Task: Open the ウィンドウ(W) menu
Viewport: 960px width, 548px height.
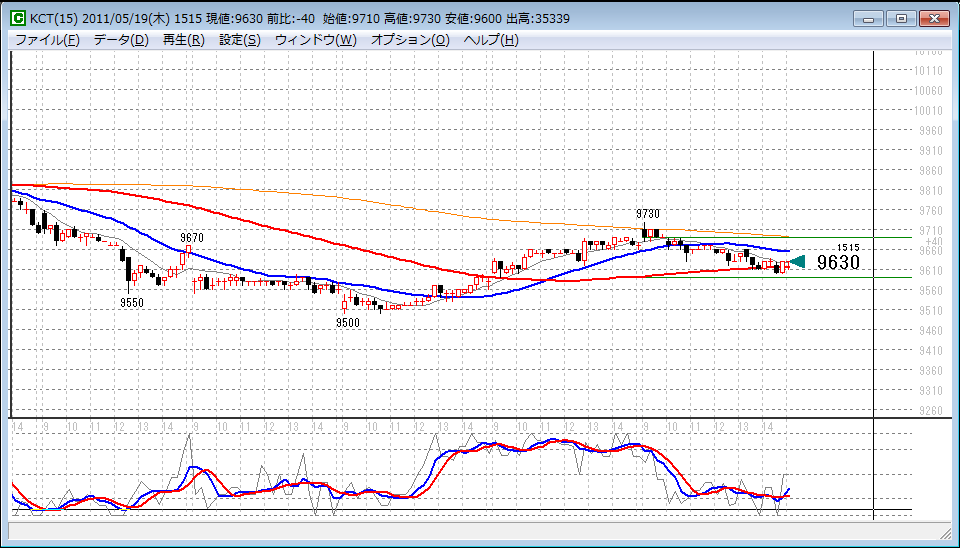Action: point(315,40)
